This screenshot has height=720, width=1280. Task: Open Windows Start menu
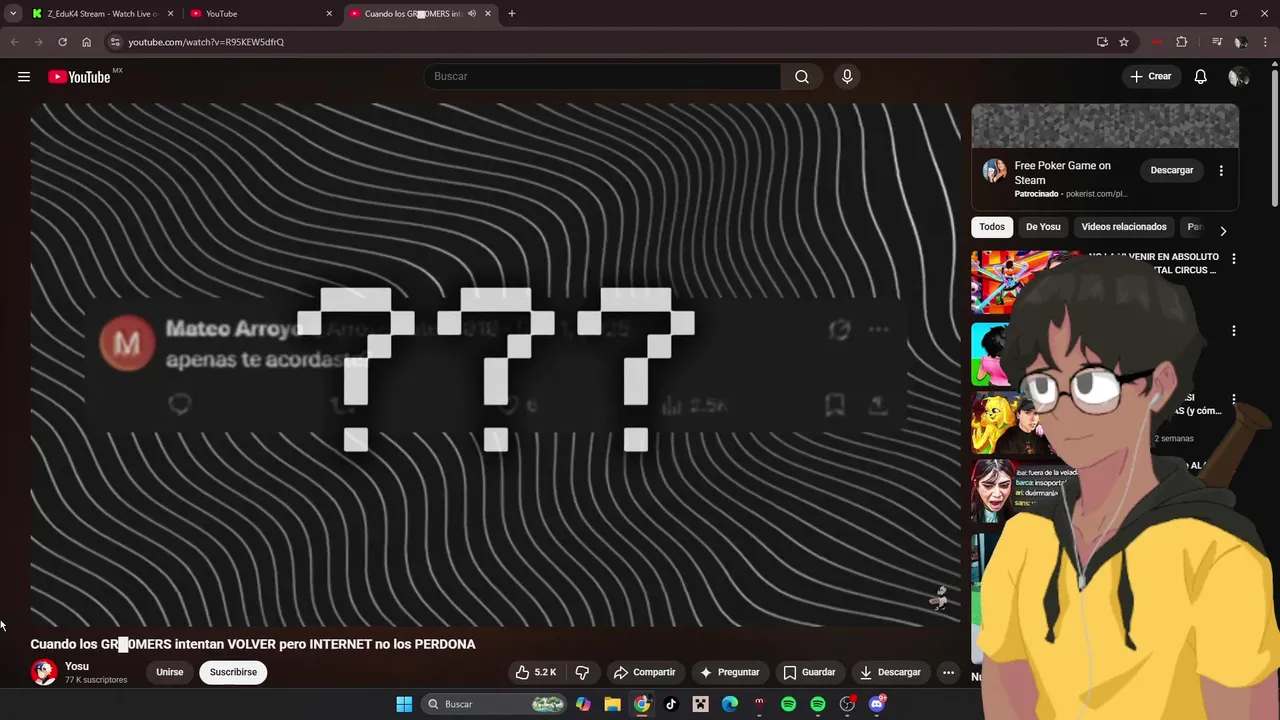(404, 704)
